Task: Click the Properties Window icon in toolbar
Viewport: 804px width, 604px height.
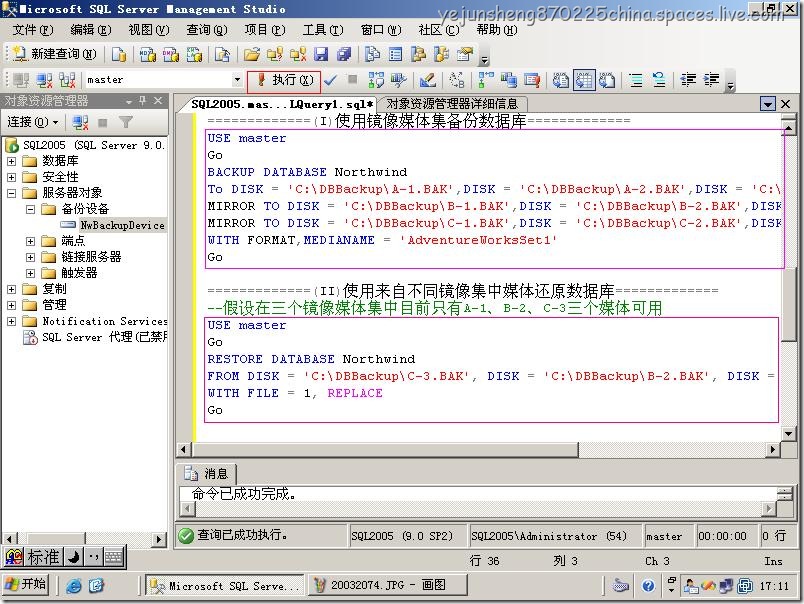Action: 465,54
